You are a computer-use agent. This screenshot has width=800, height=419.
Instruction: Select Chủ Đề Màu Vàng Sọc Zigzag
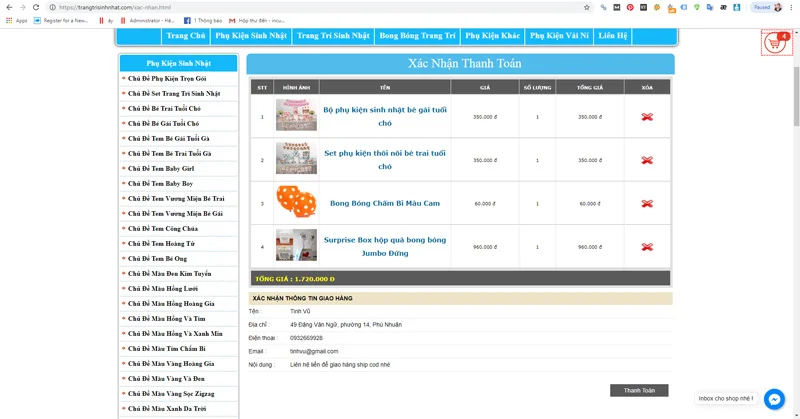171,394
